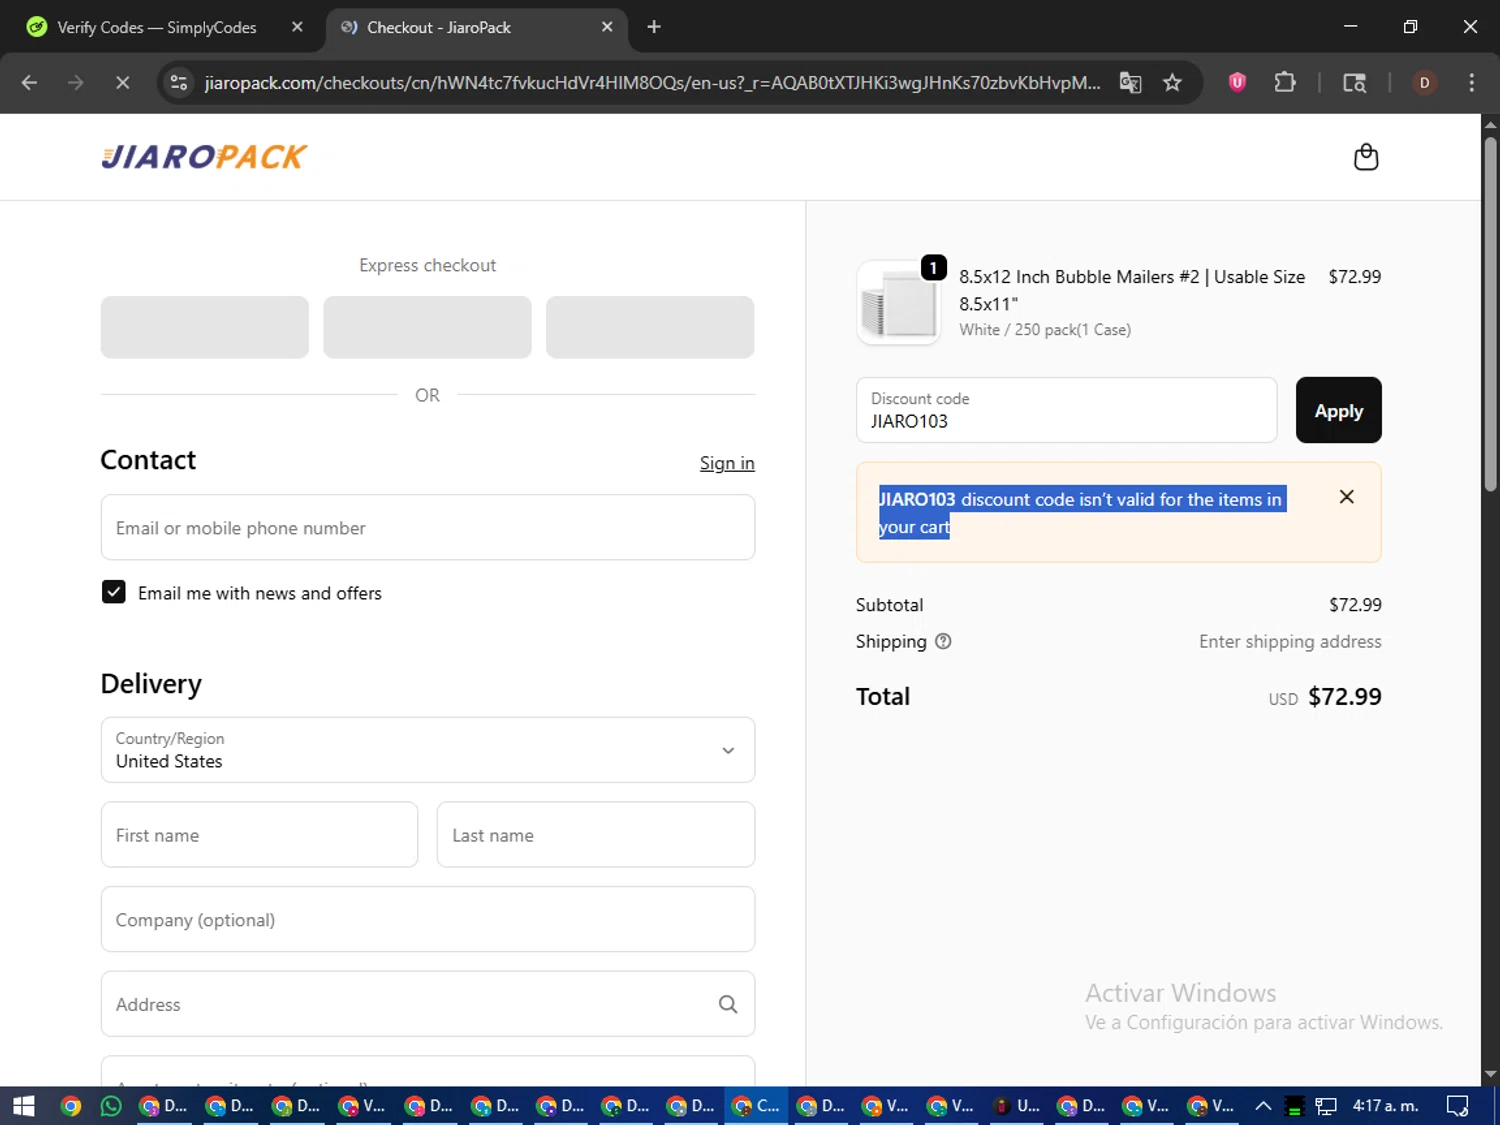Click the Last name field
This screenshot has height=1125, width=1500.
tap(596, 835)
